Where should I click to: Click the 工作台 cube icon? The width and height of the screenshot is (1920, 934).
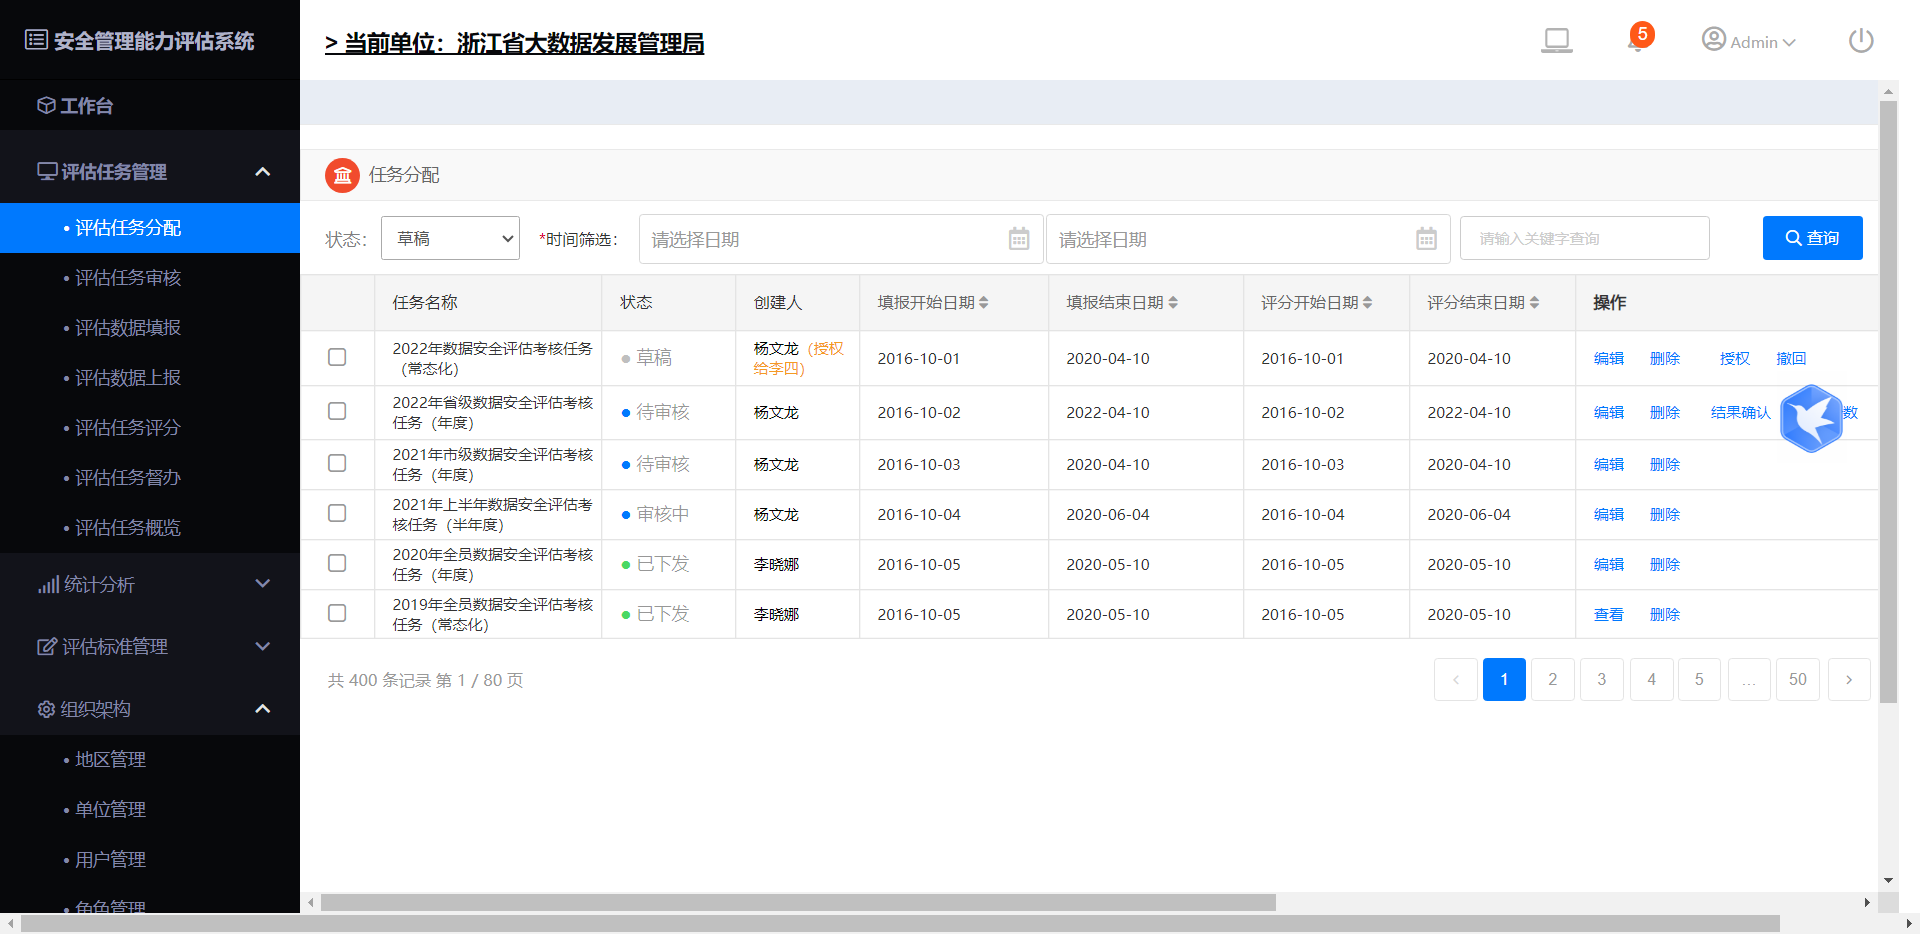point(46,105)
